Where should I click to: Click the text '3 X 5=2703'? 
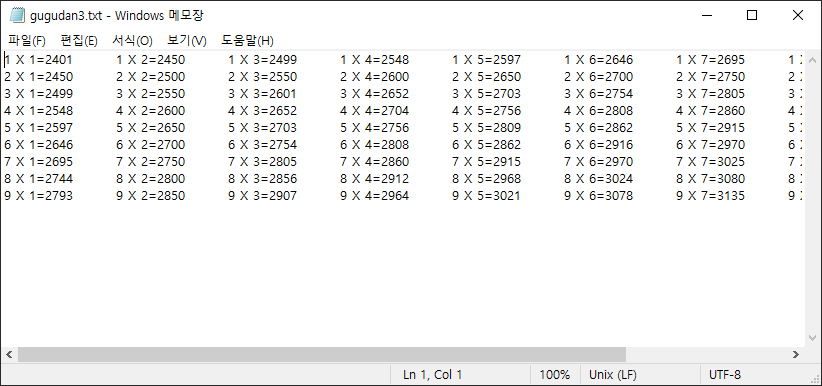tap(486, 94)
